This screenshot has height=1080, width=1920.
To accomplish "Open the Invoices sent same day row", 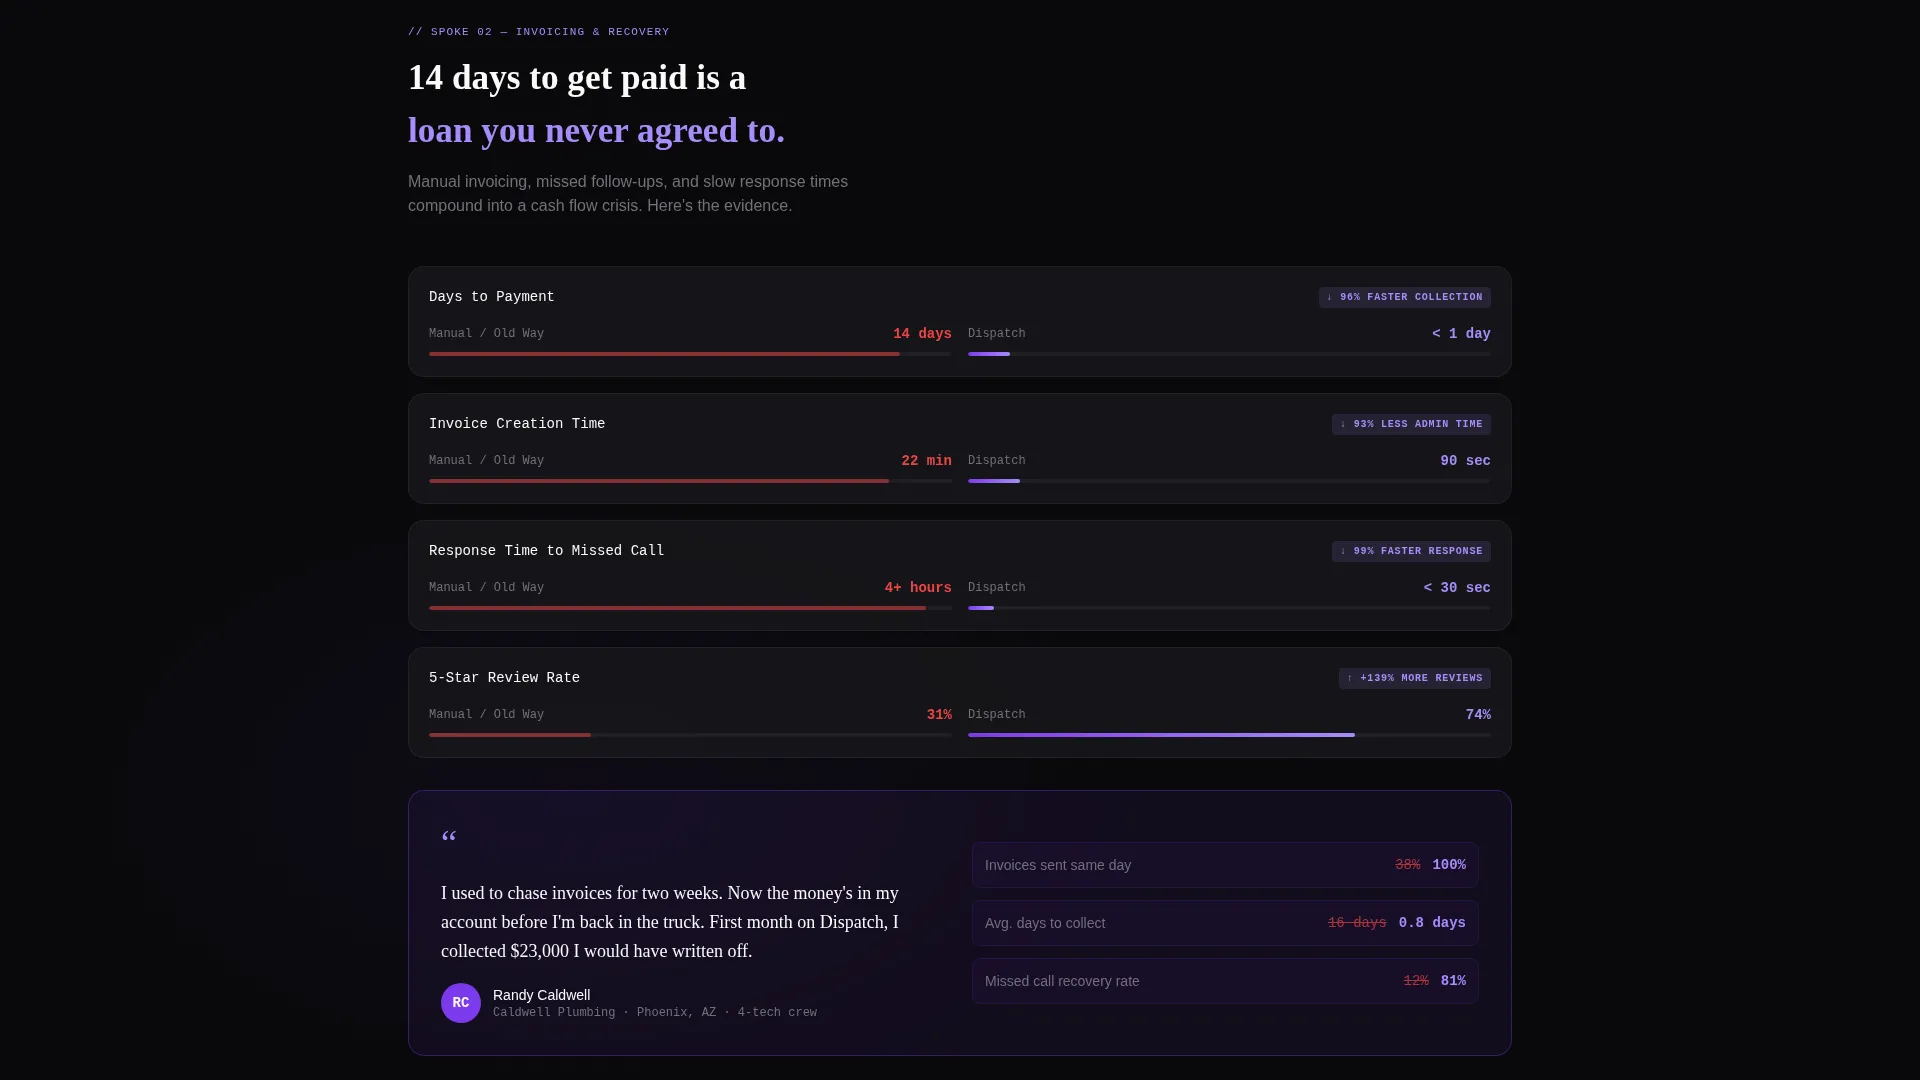I will pyautogui.click(x=1225, y=865).
